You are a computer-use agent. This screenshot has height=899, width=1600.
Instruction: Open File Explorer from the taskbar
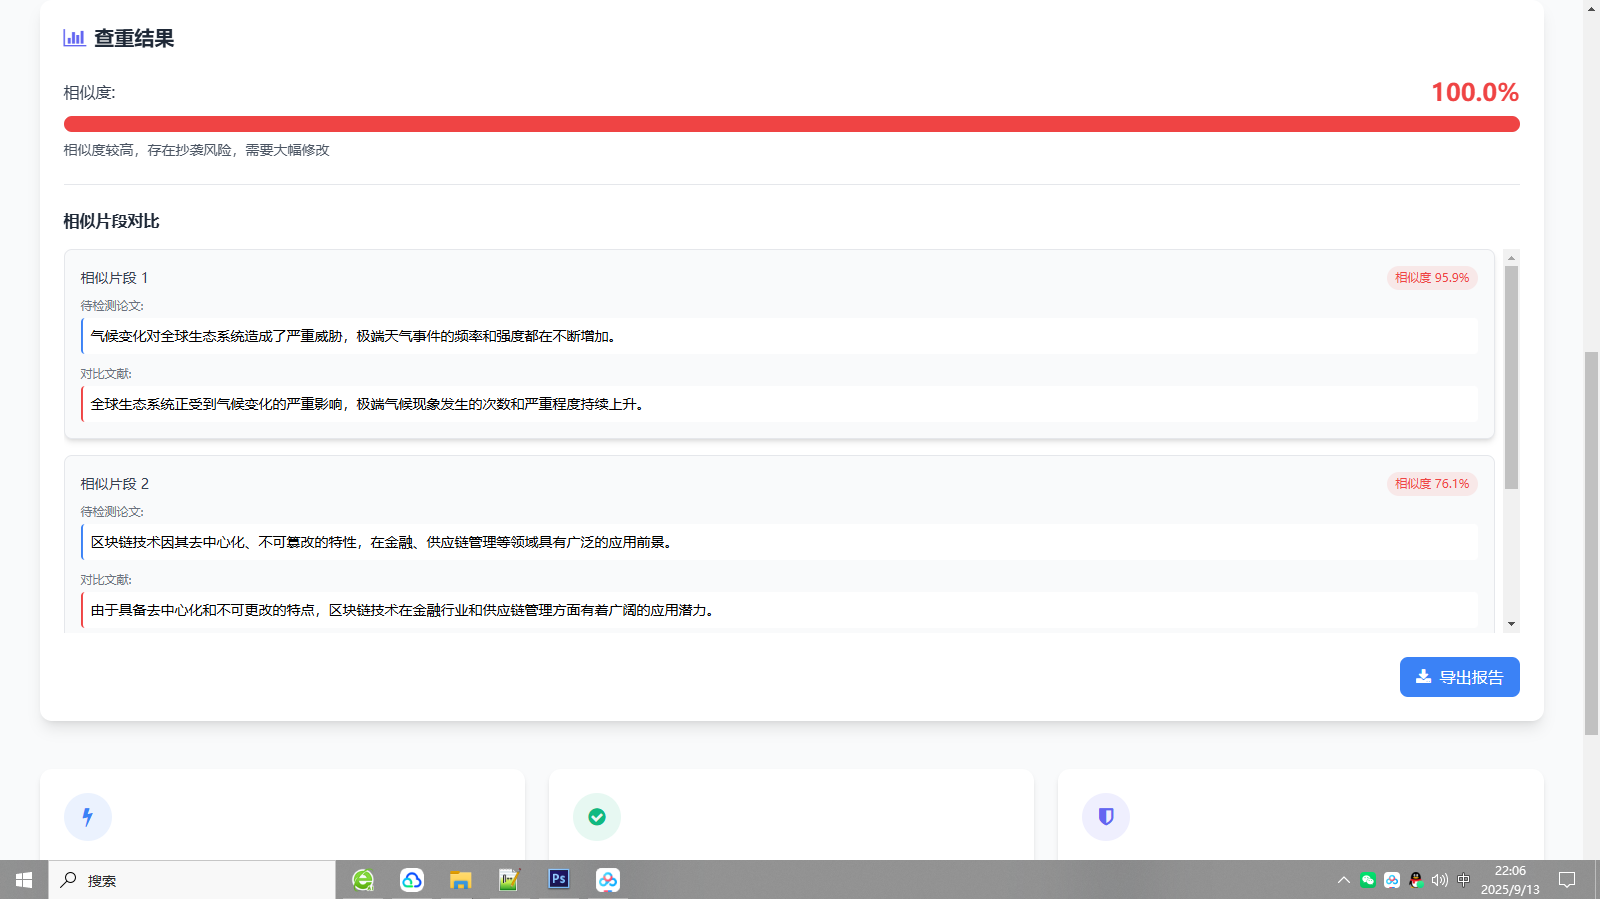460,880
